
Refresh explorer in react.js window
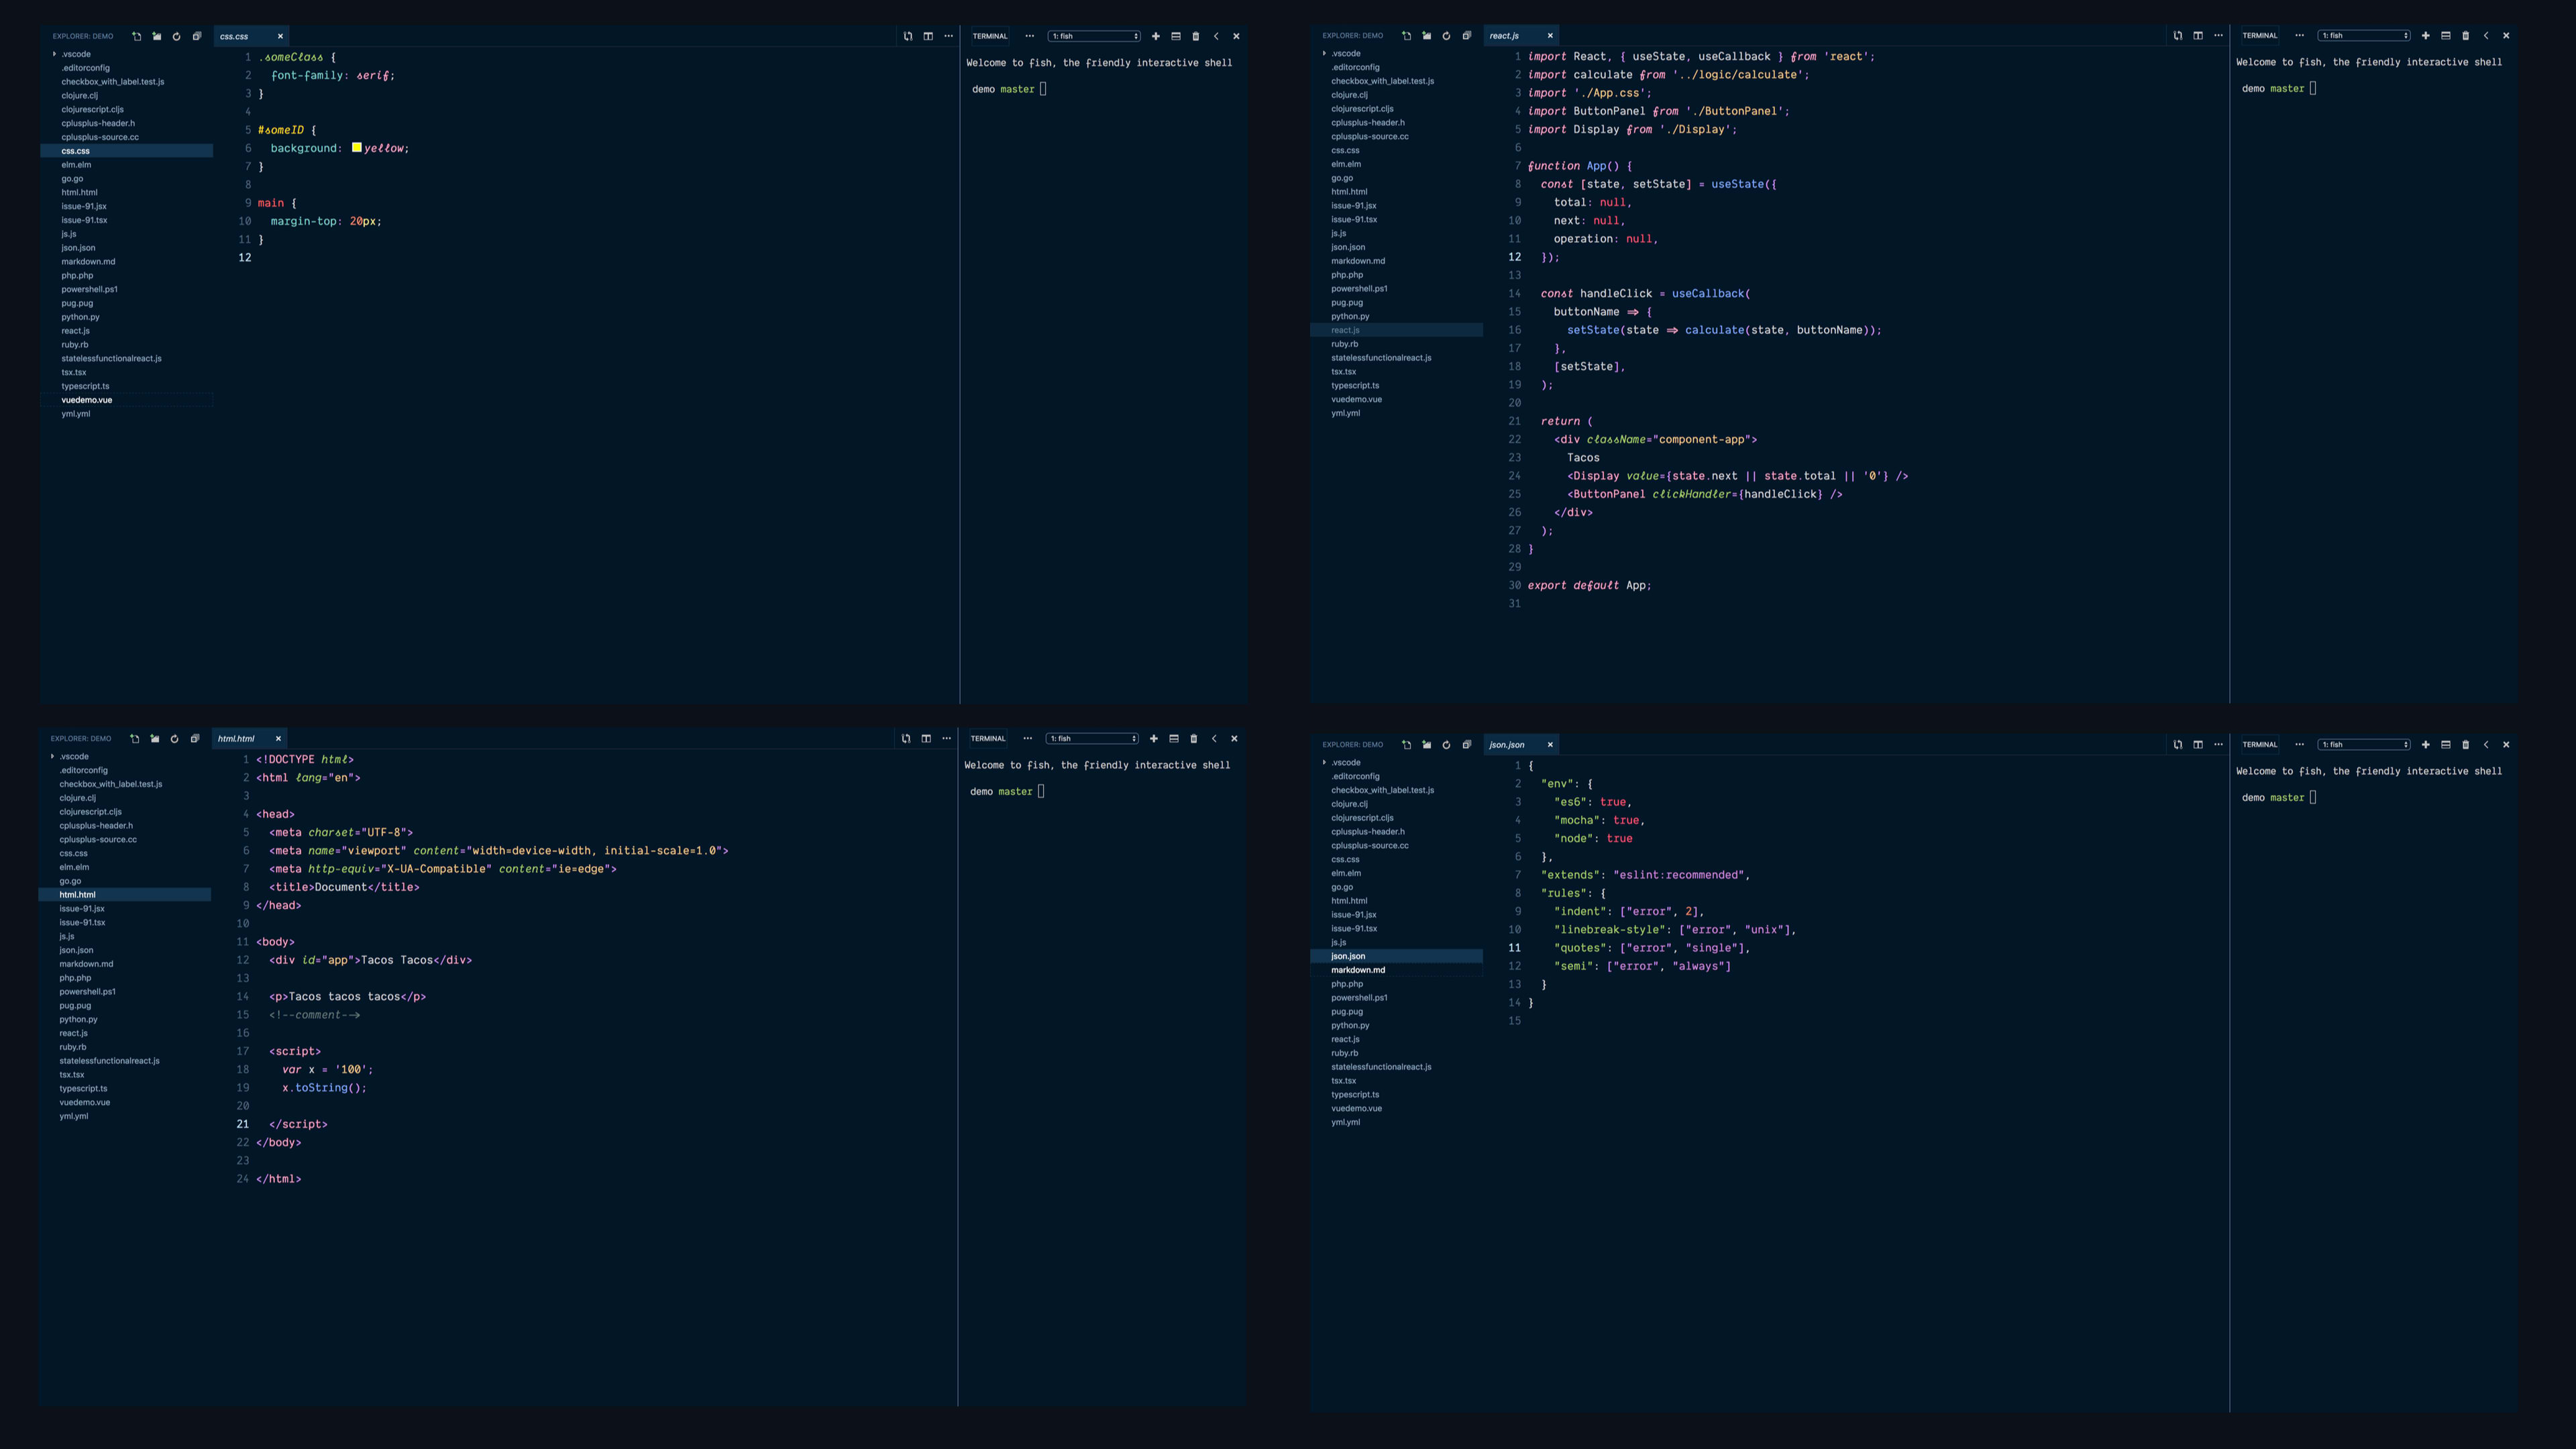point(1446,35)
